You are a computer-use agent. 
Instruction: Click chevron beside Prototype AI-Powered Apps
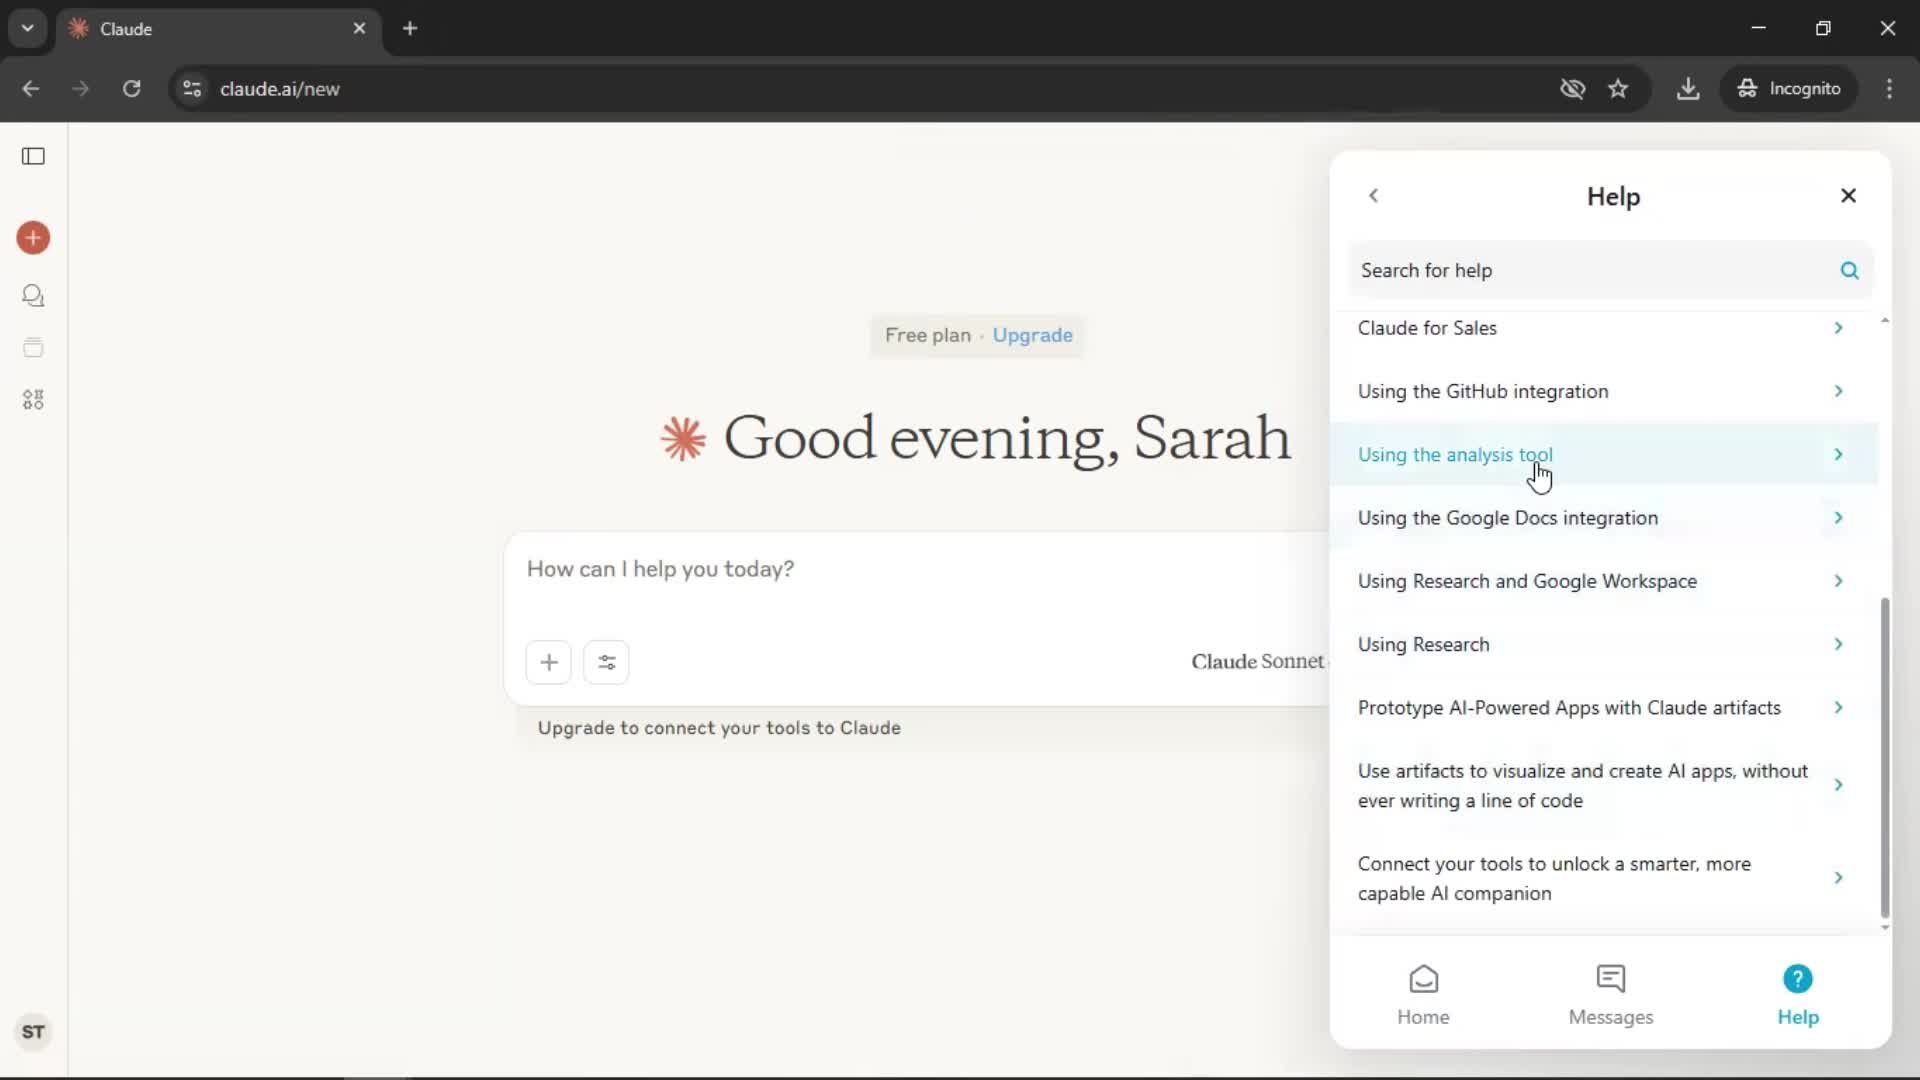(1838, 708)
